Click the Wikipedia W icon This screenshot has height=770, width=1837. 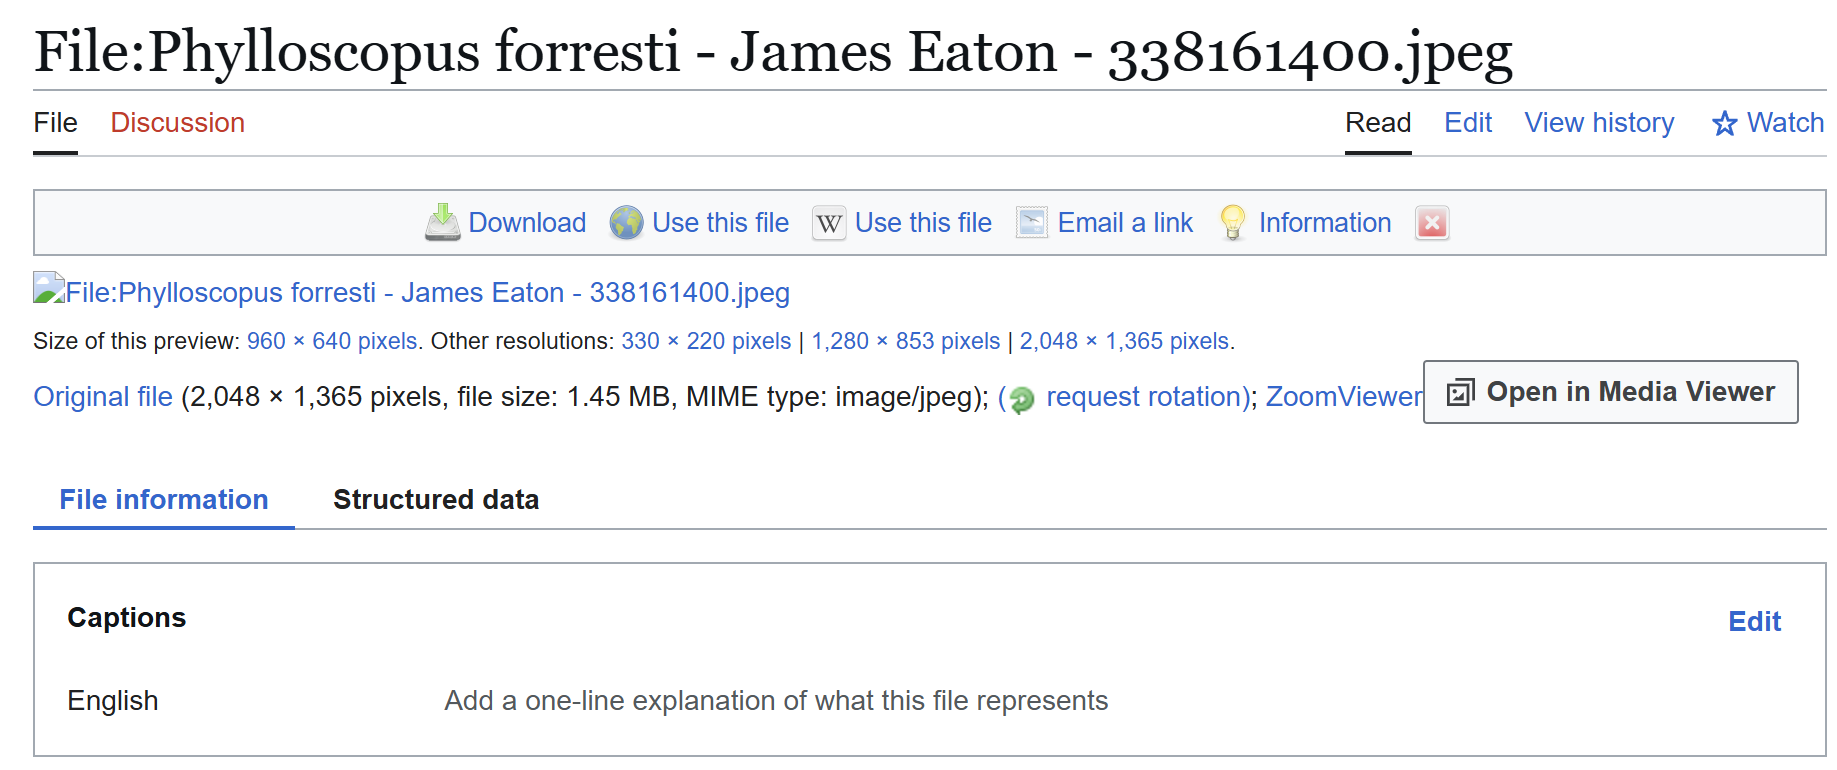point(829,222)
